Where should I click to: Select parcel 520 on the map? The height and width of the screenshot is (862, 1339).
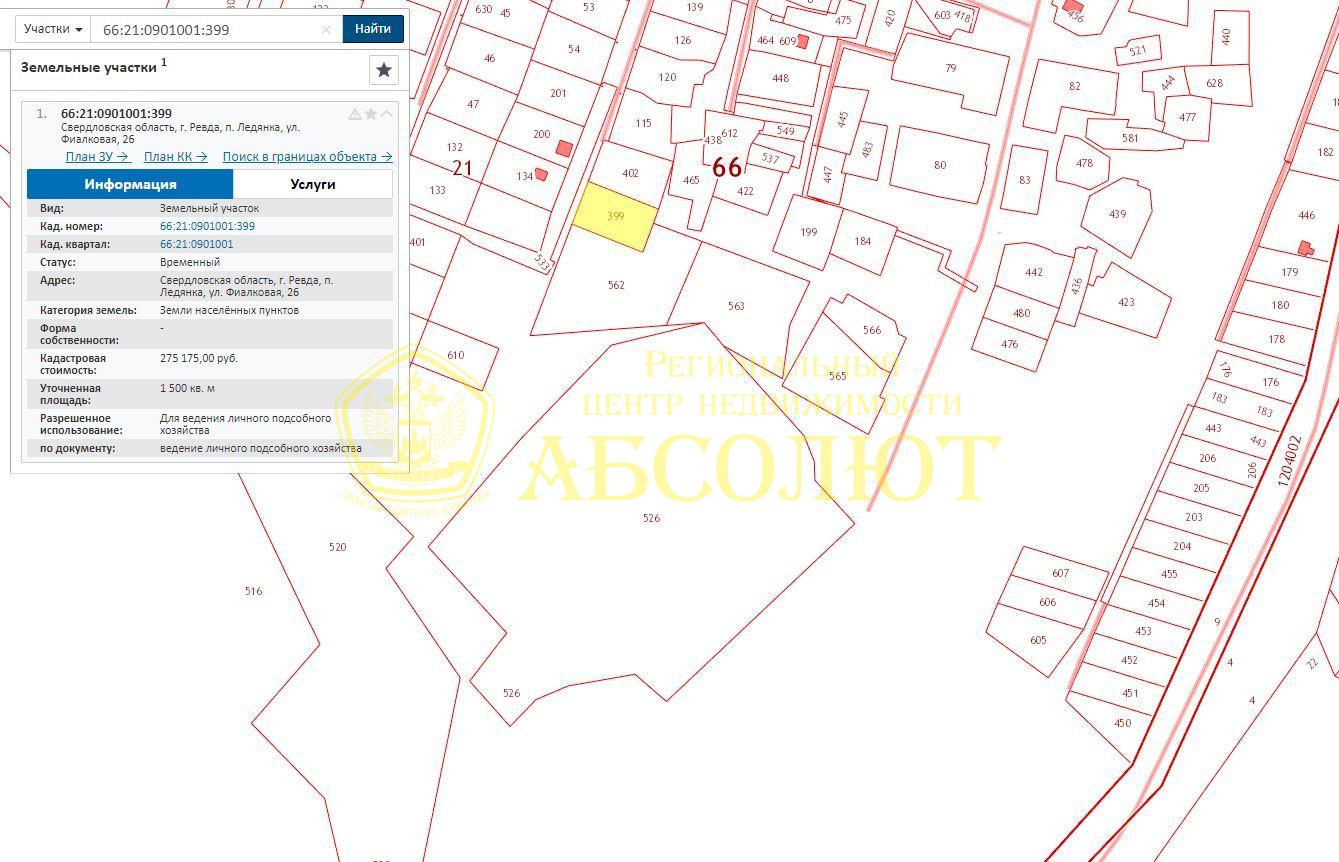tap(337, 547)
